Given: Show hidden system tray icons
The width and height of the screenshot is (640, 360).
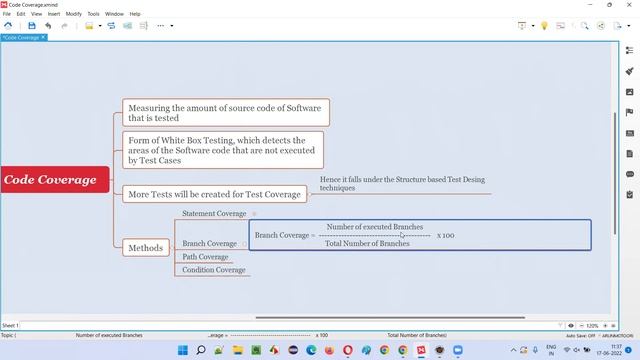Looking at the screenshot, I should point(513,350).
